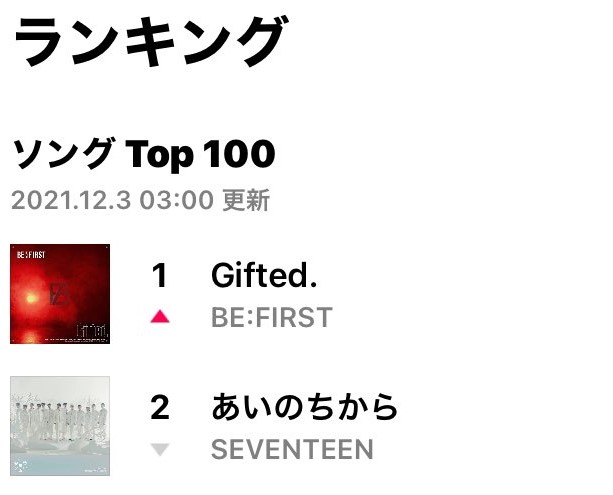
Task: Click the Gifted text on red artwork
Action: (x=92, y=330)
